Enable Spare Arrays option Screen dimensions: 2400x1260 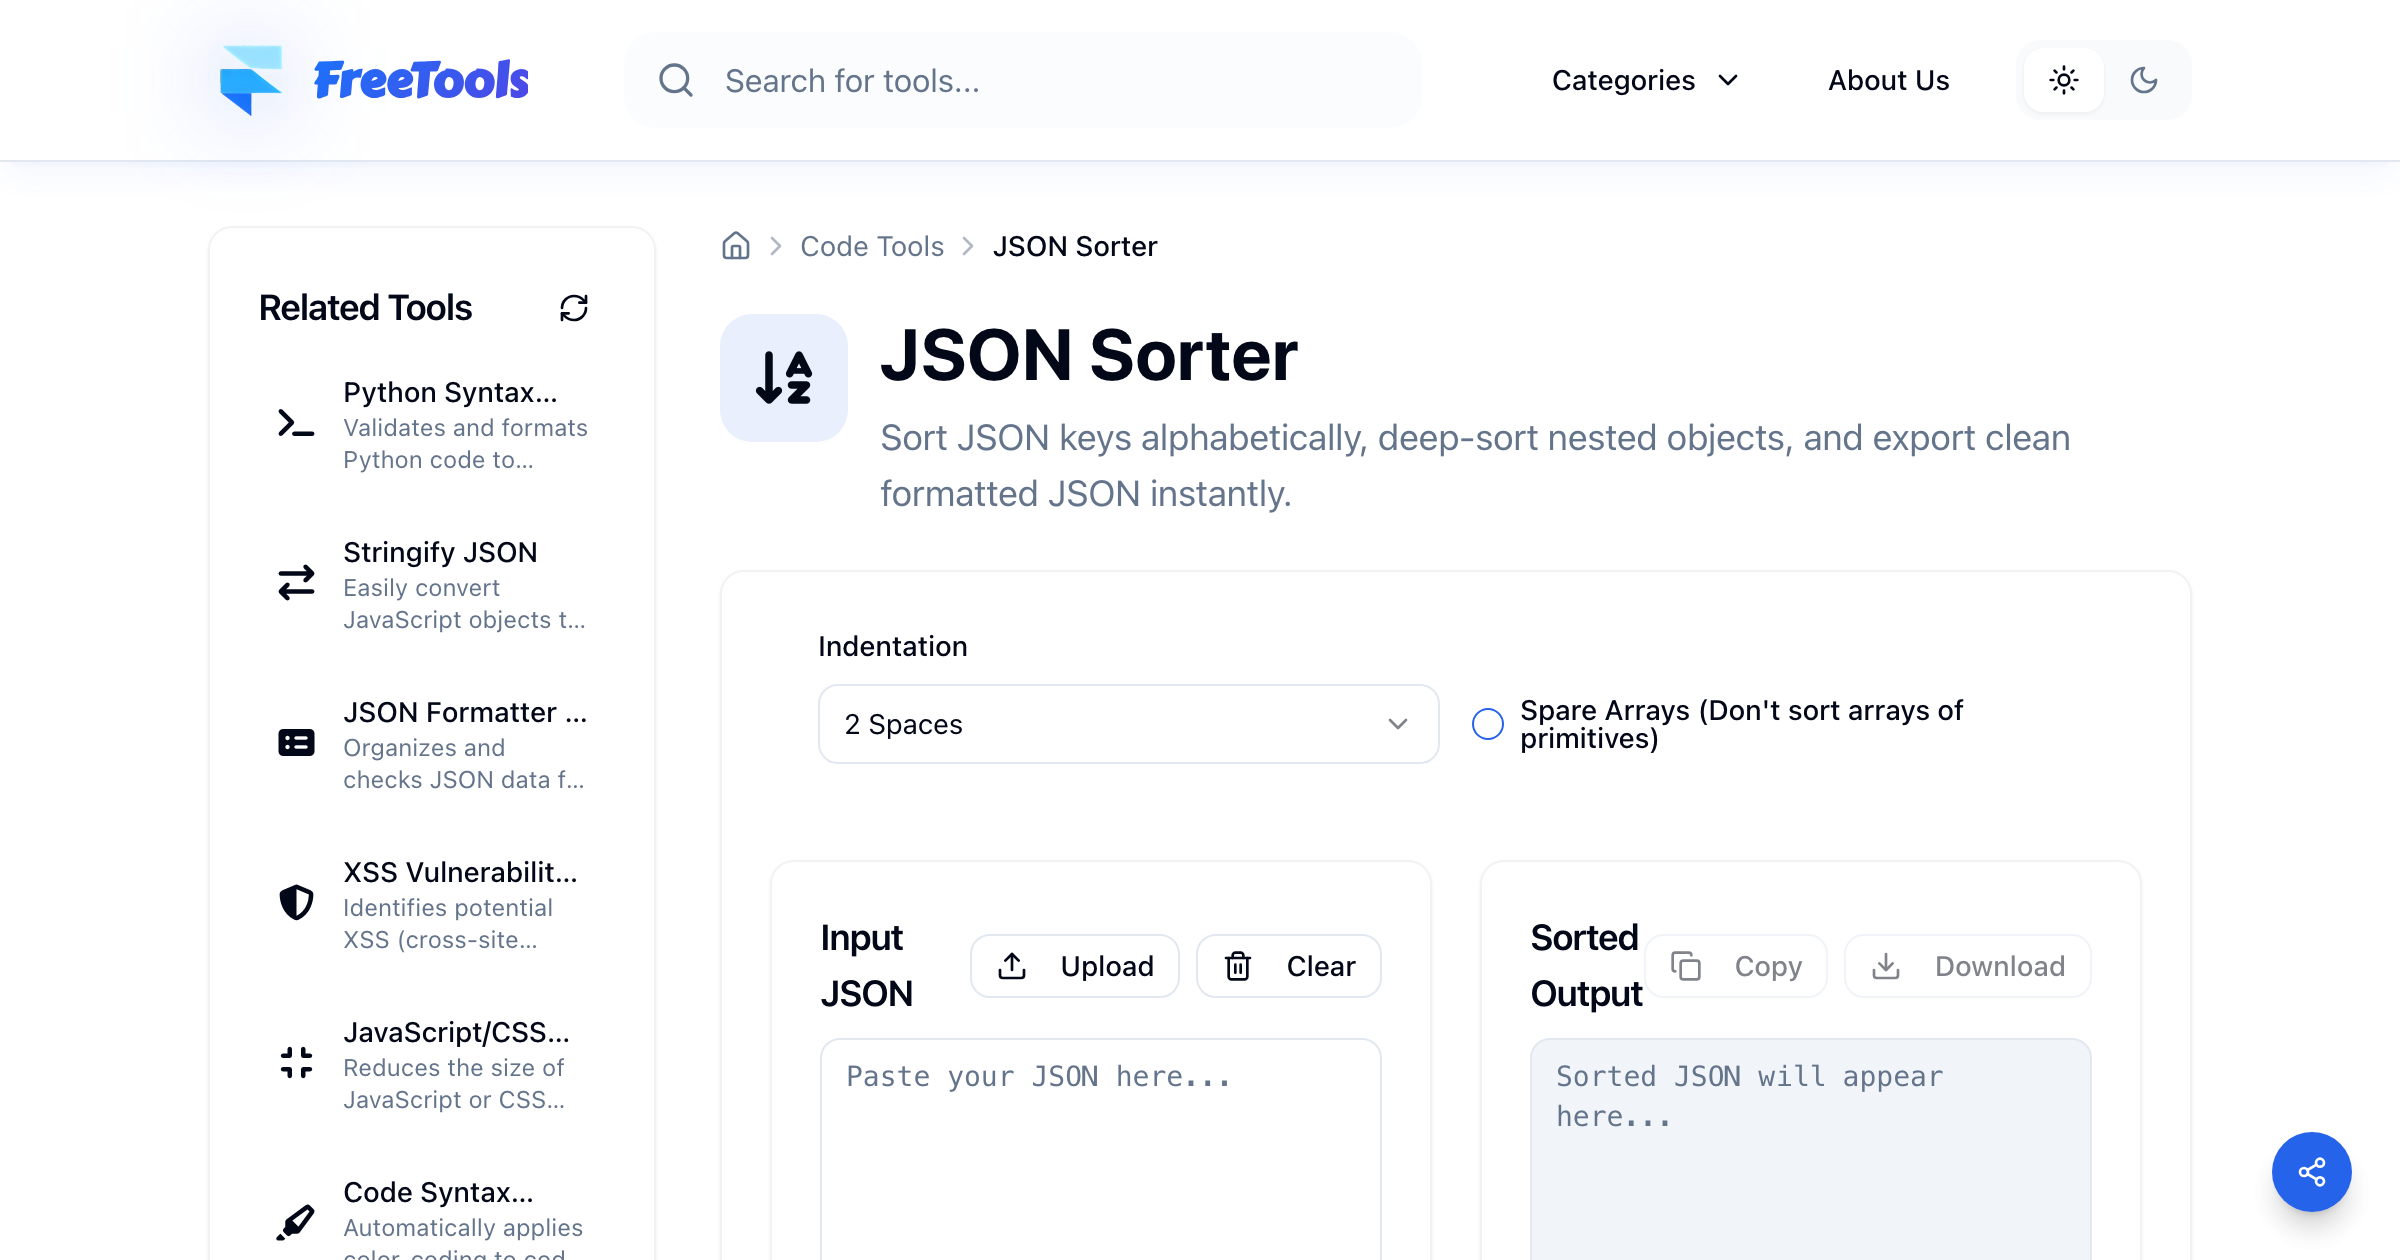[1488, 724]
